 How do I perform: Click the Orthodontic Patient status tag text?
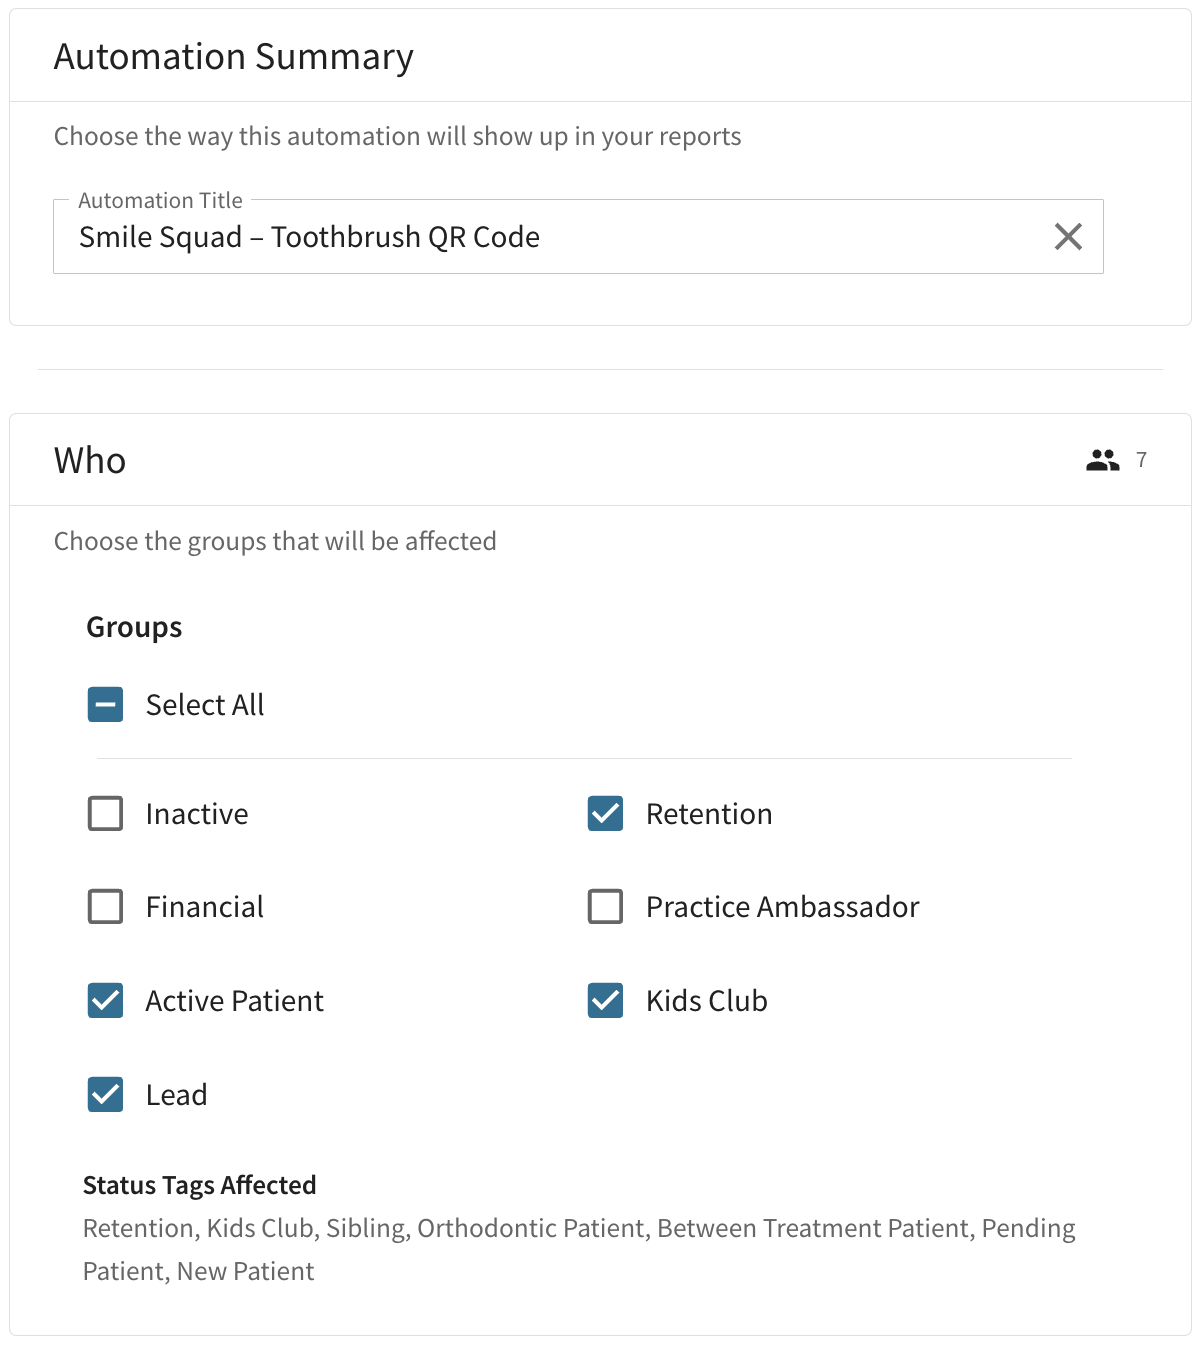coord(531,1228)
